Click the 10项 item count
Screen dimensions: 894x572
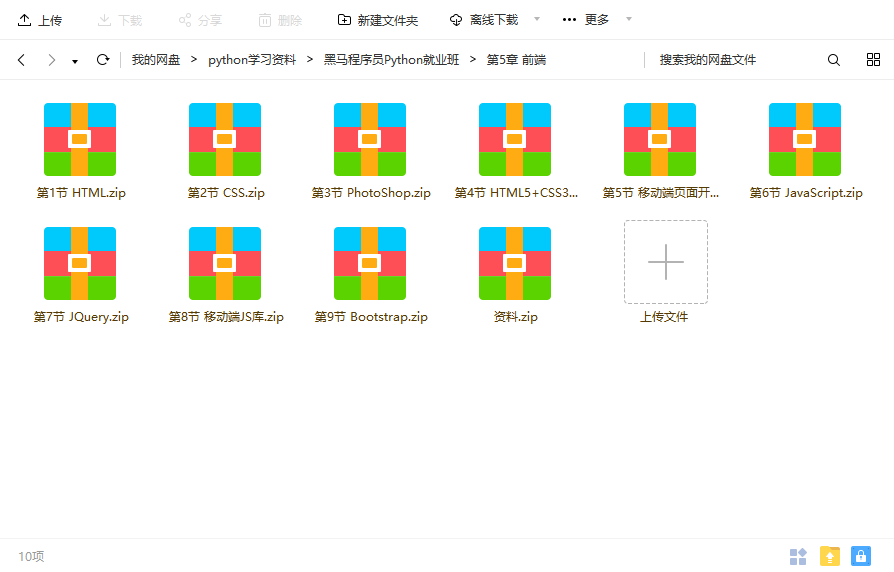31,556
